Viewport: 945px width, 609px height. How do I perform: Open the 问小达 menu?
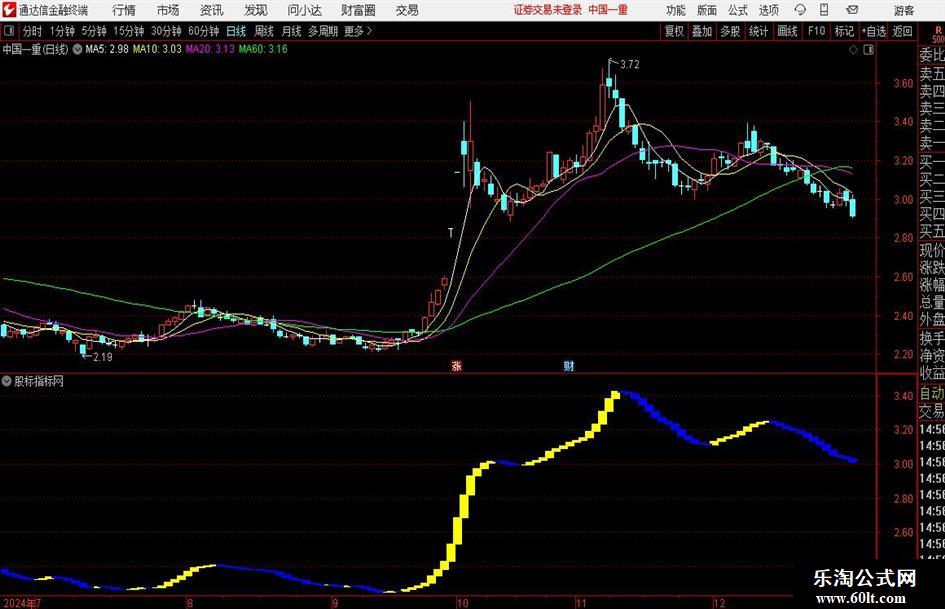click(304, 10)
